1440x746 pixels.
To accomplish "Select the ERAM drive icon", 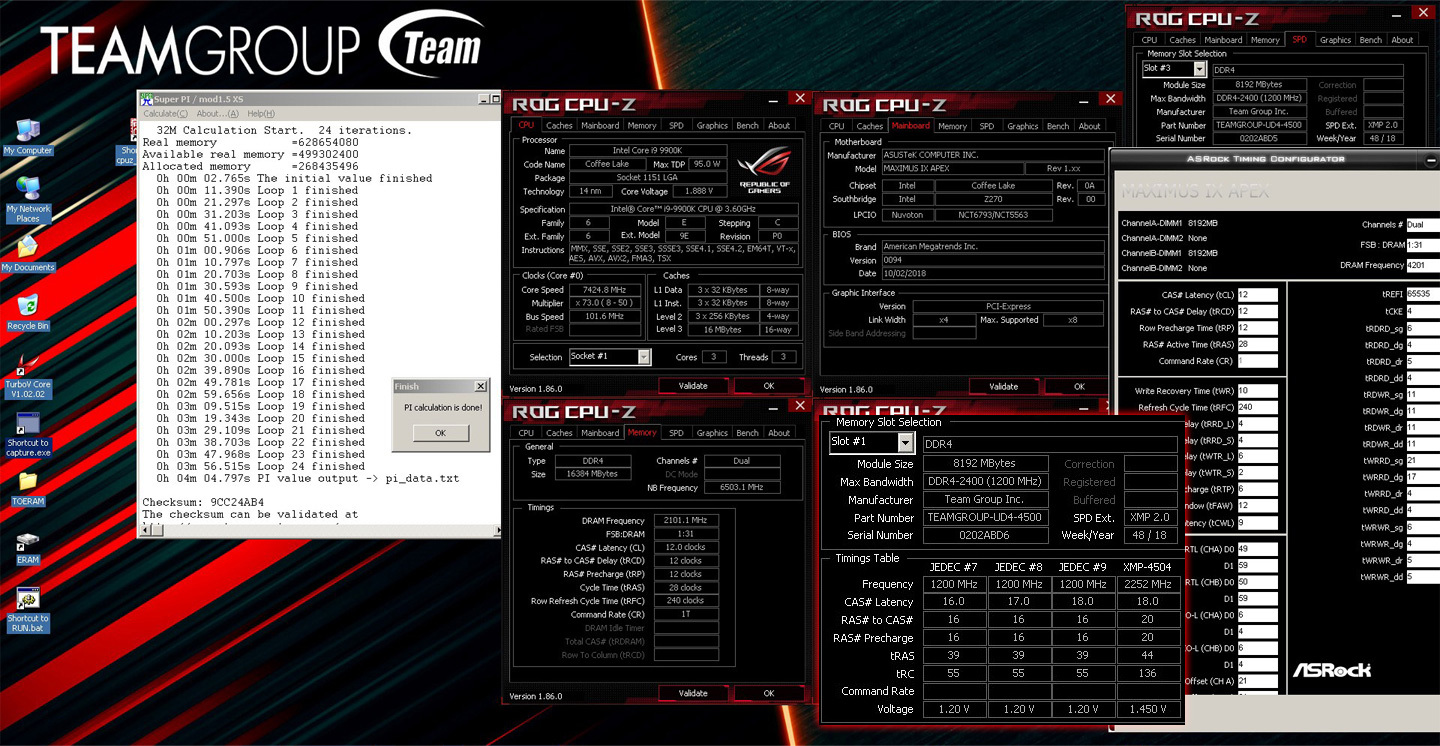I will tap(28, 548).
